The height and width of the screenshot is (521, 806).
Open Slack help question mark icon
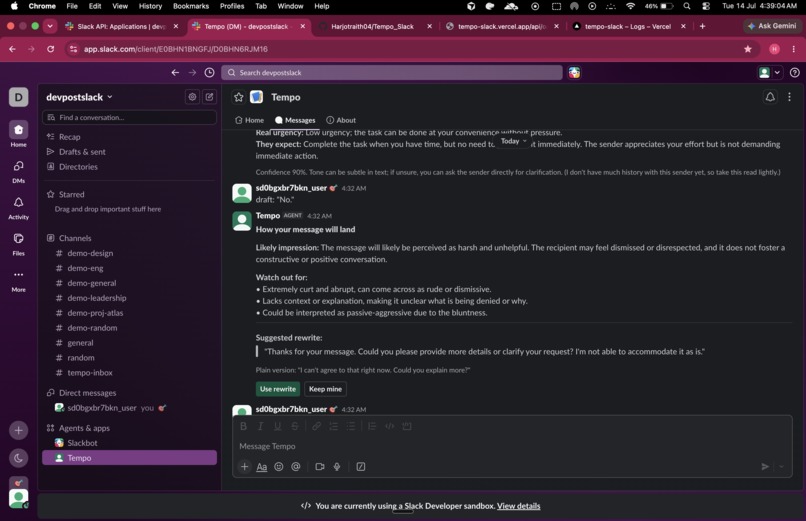point(795,72)
